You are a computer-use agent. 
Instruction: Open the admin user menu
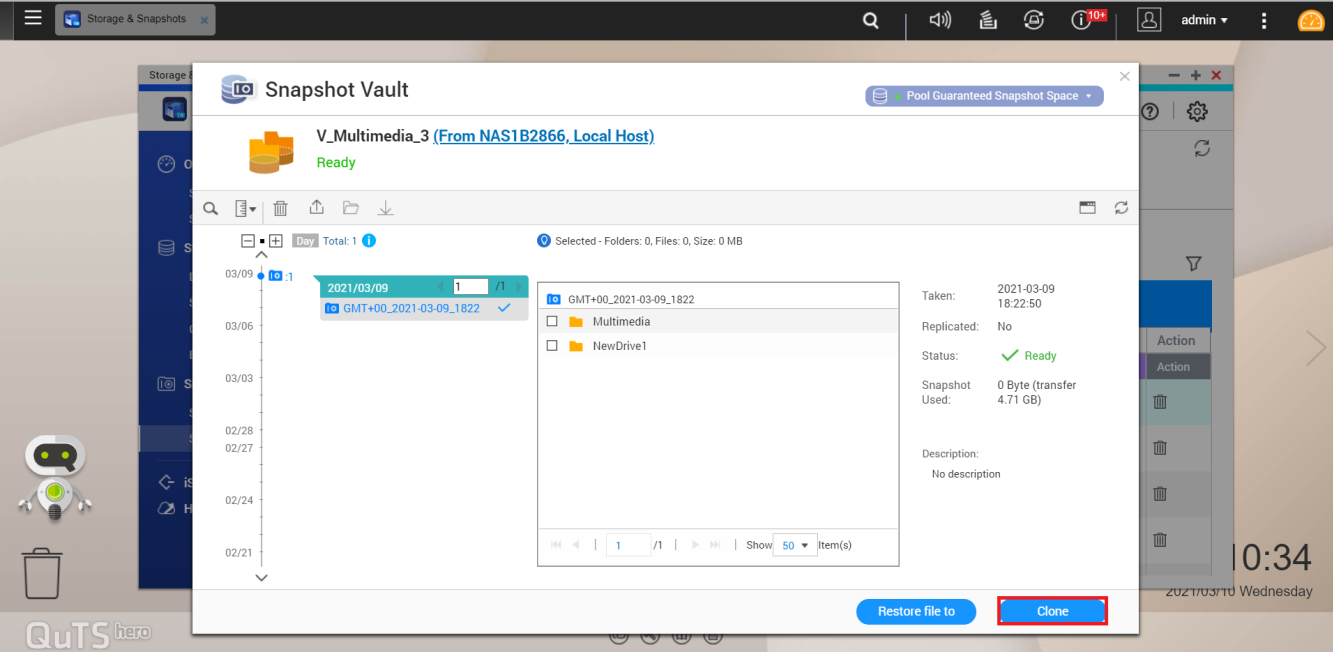coord(1204,20)
